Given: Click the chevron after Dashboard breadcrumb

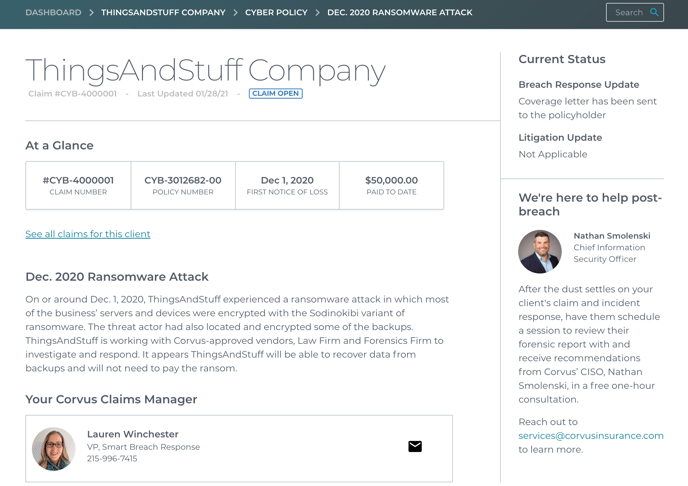Looking at the screenshot, I should point(91,12).
